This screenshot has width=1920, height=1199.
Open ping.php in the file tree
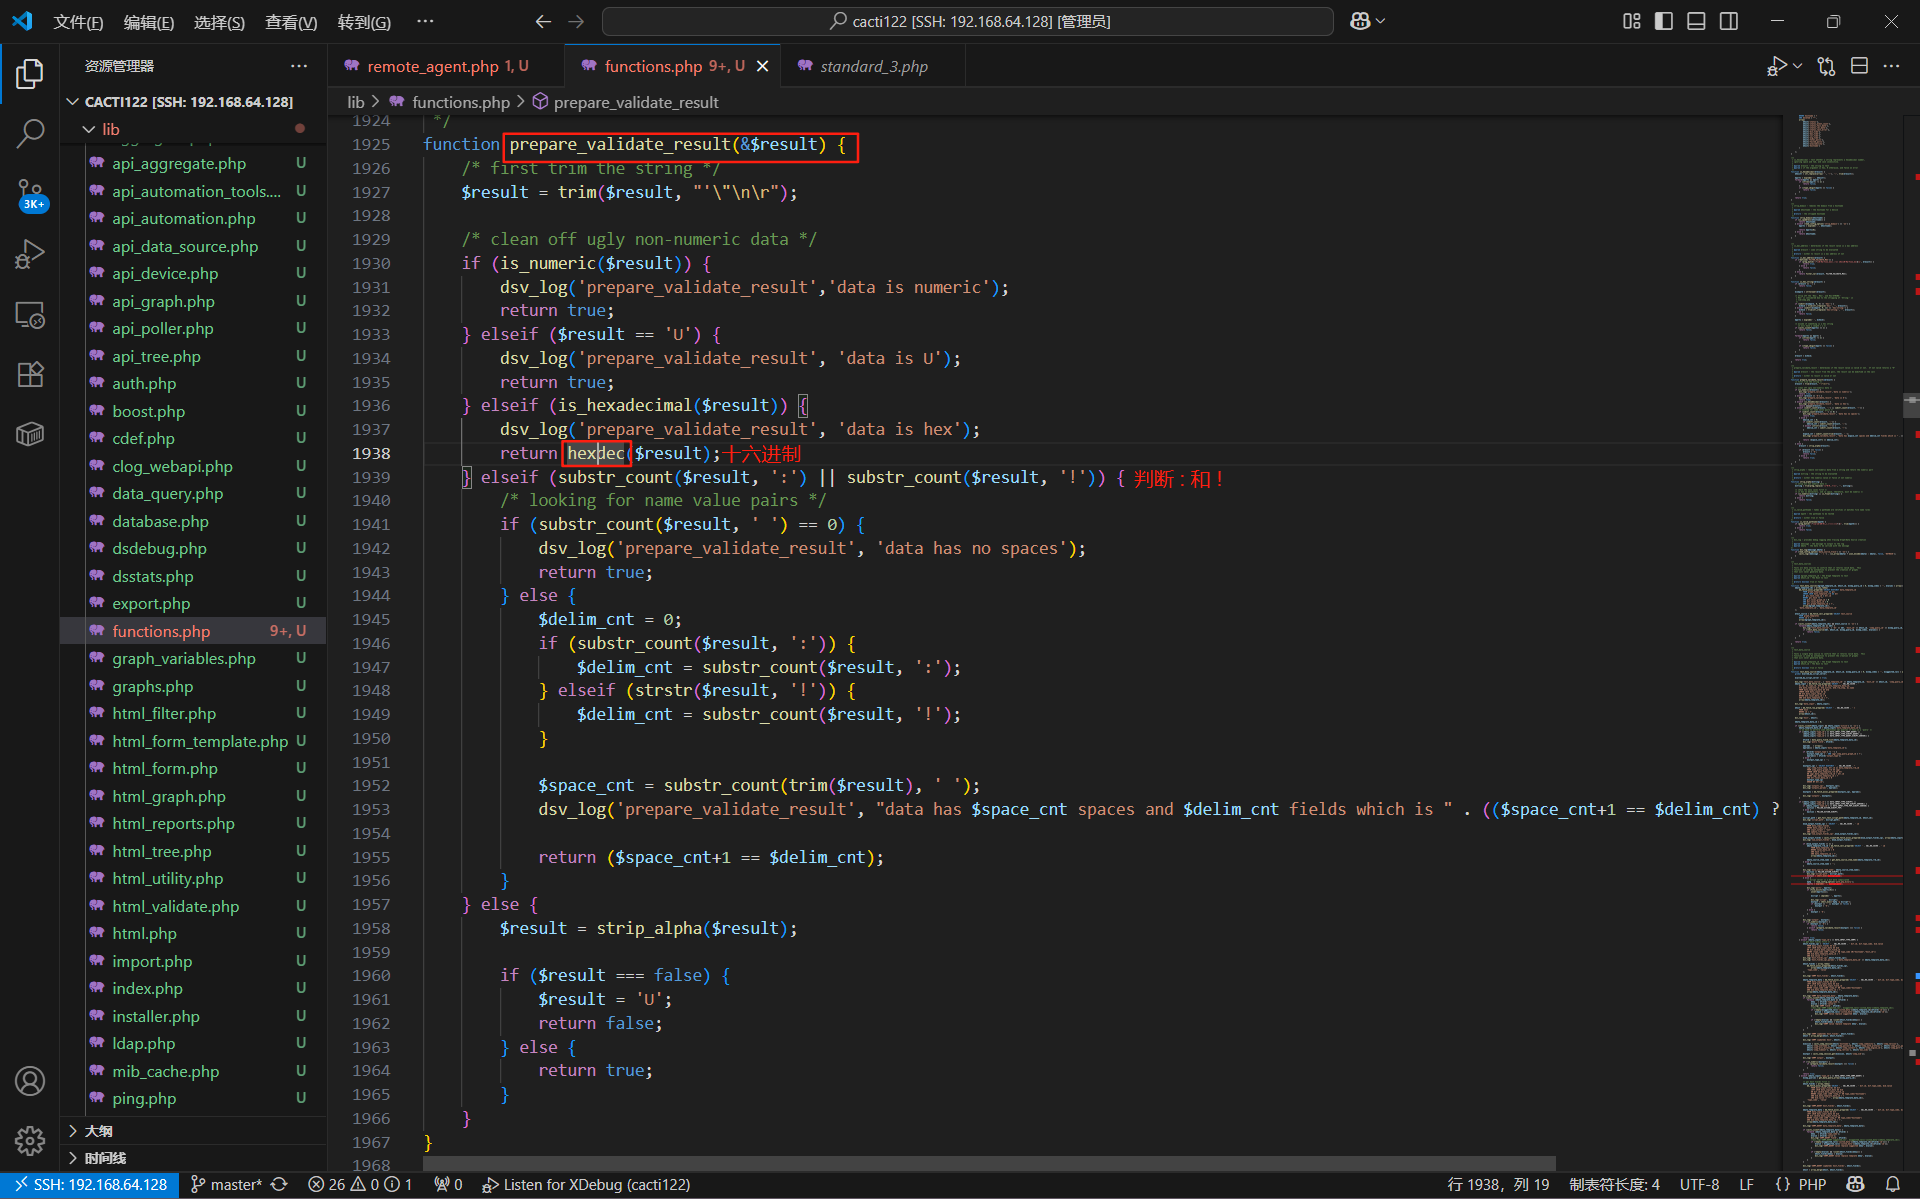[144, 1098]
